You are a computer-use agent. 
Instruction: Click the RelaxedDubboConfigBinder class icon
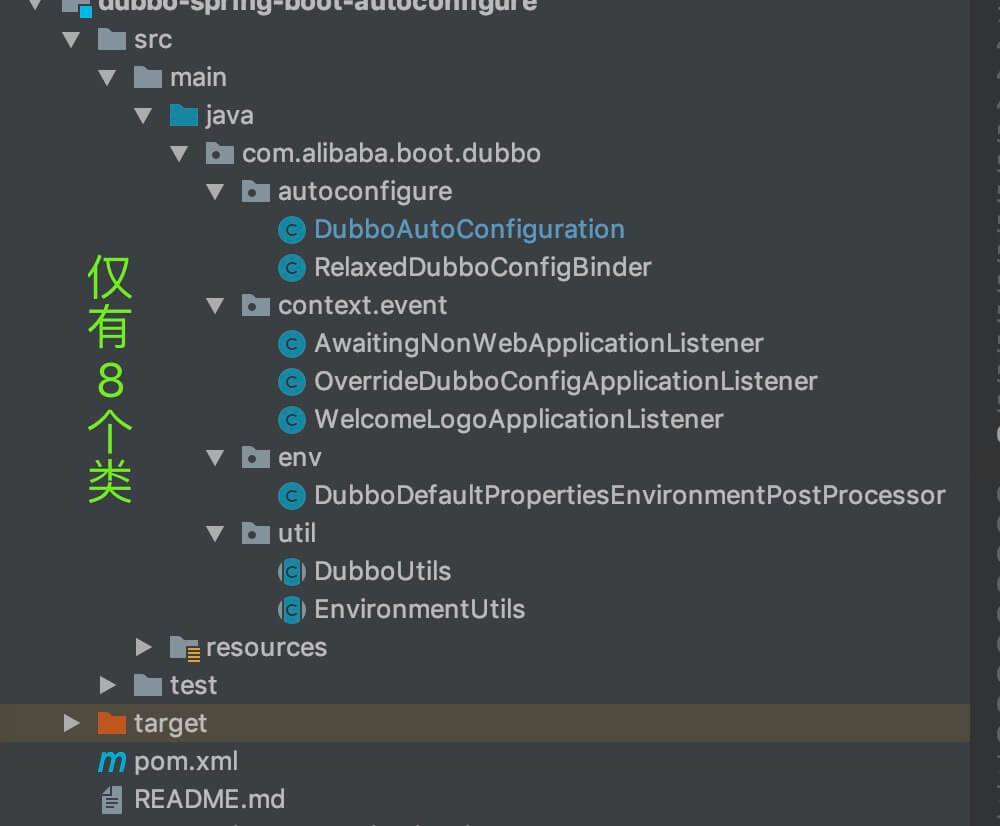click(291, 268)
